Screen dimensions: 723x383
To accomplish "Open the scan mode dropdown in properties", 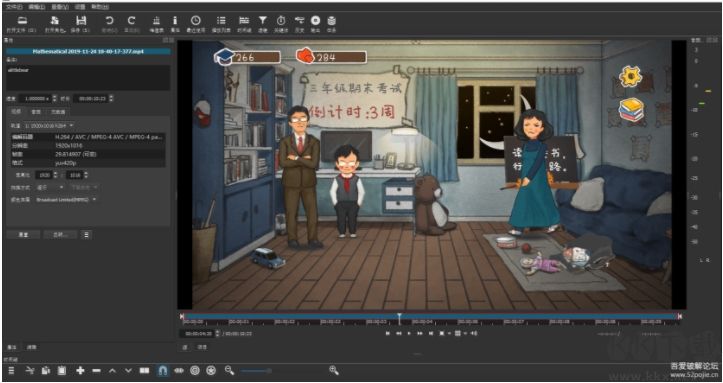I will (50, 188).
